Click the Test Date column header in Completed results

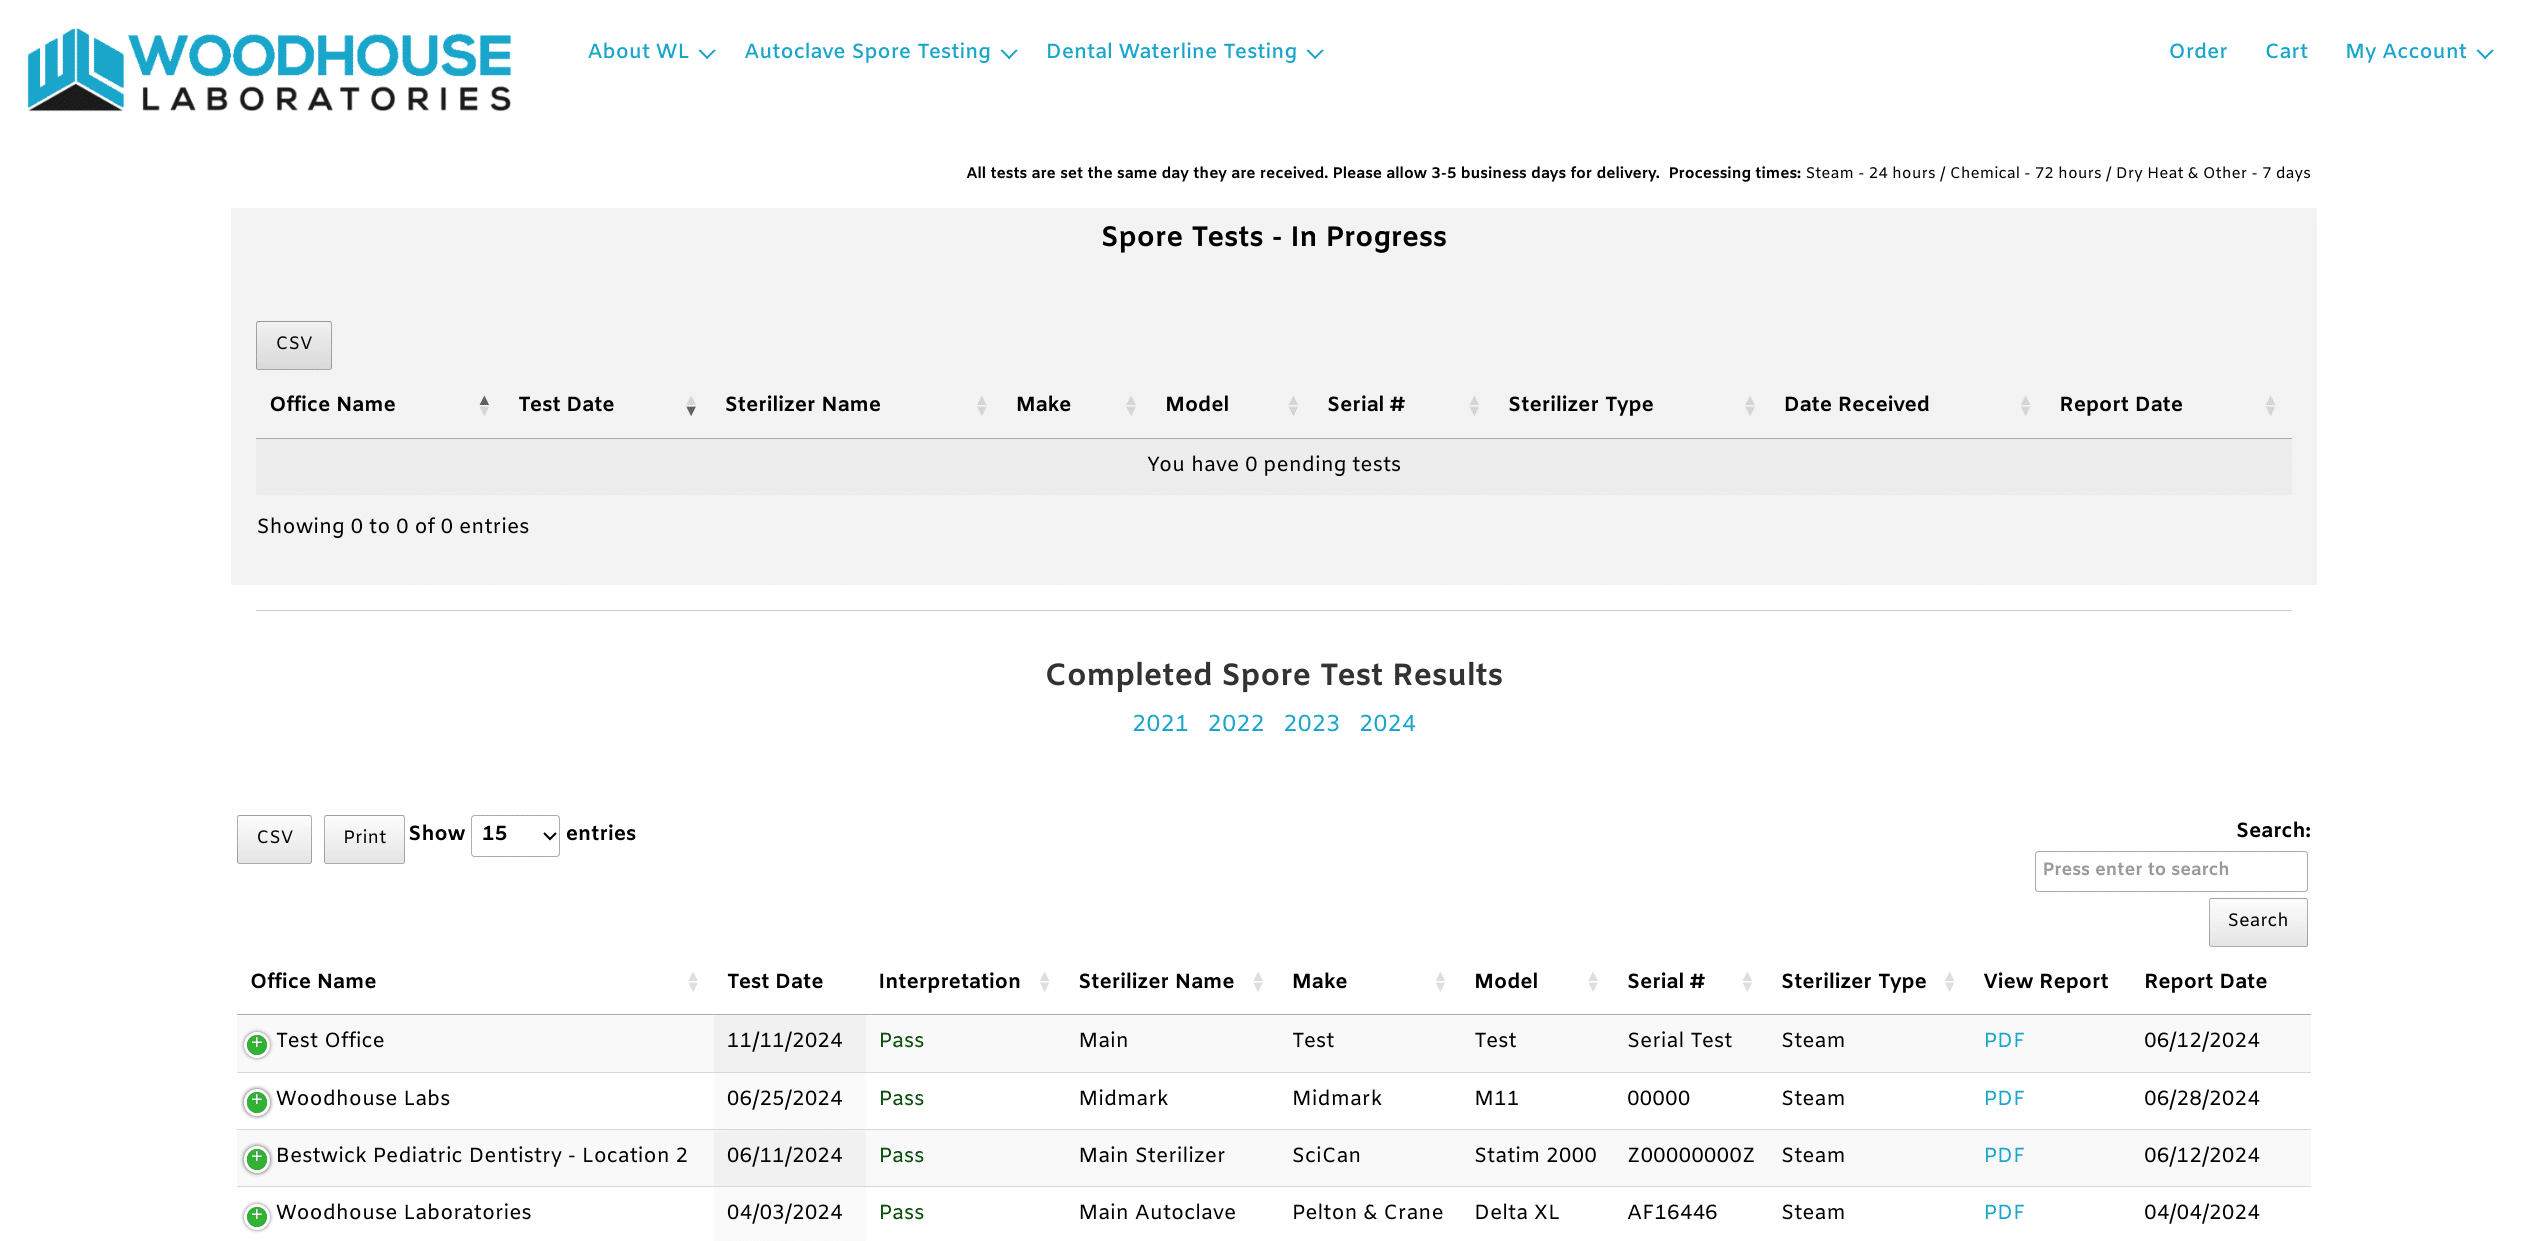[x=775, y=981]
